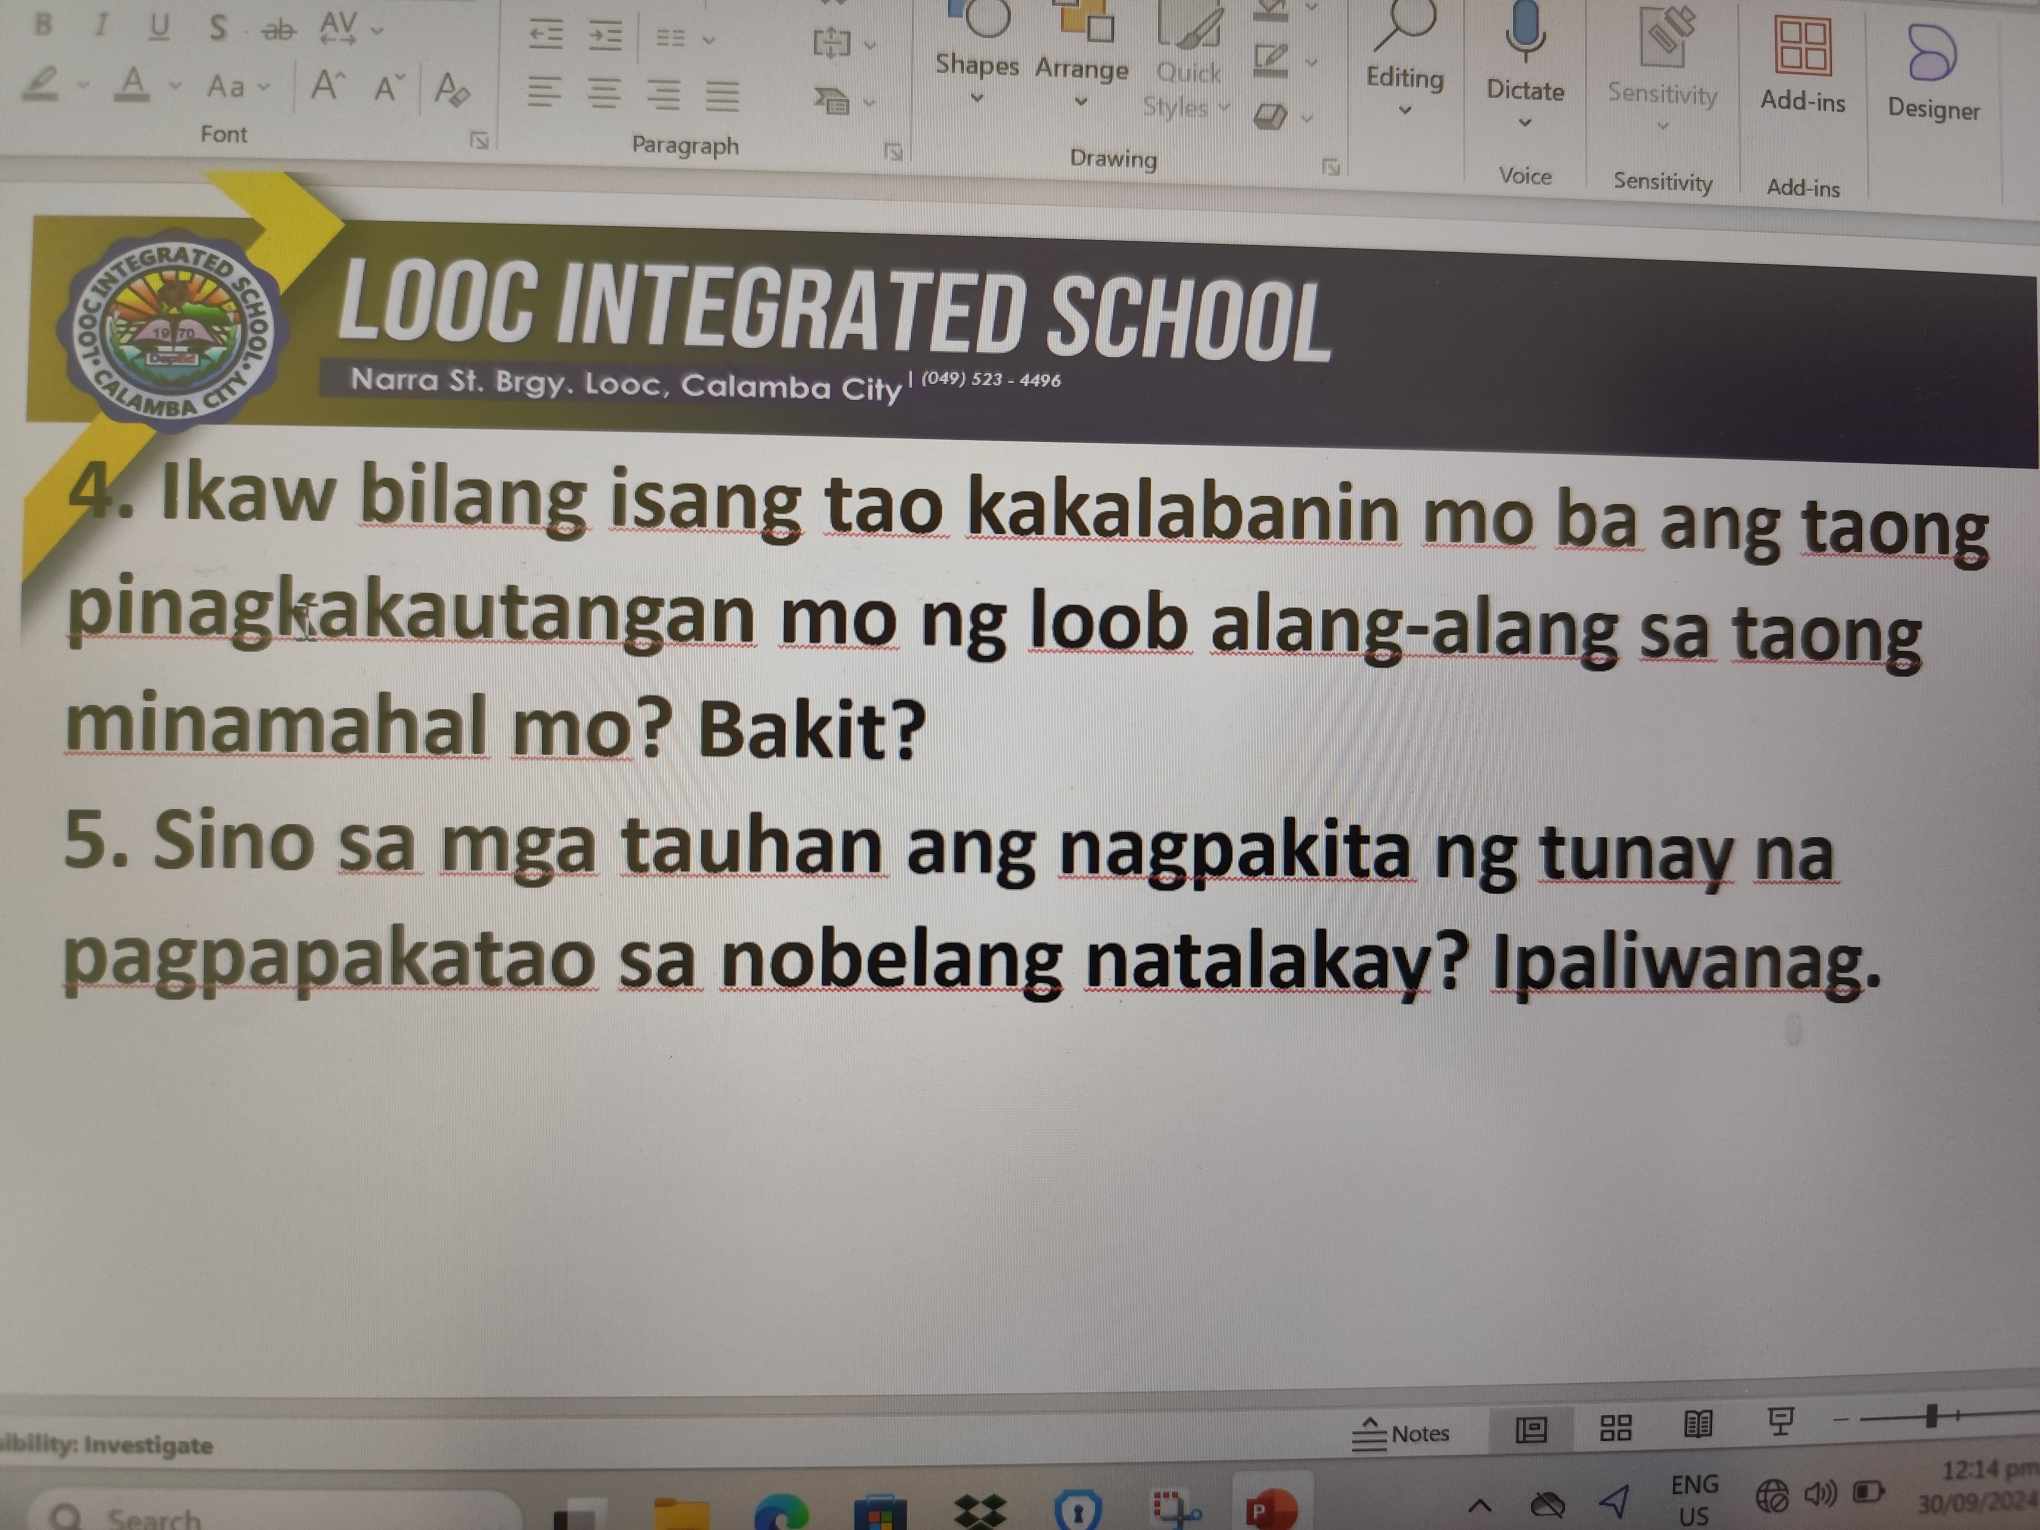Center align text
The height and width of the screenshot is (1530, 2040).
(603, 94)
